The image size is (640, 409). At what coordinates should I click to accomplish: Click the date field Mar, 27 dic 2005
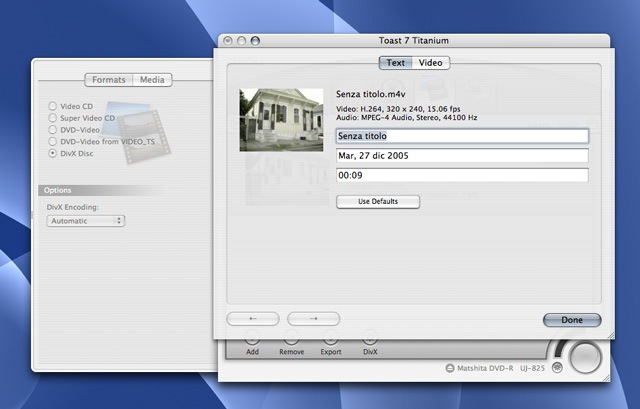coord(462,156)
